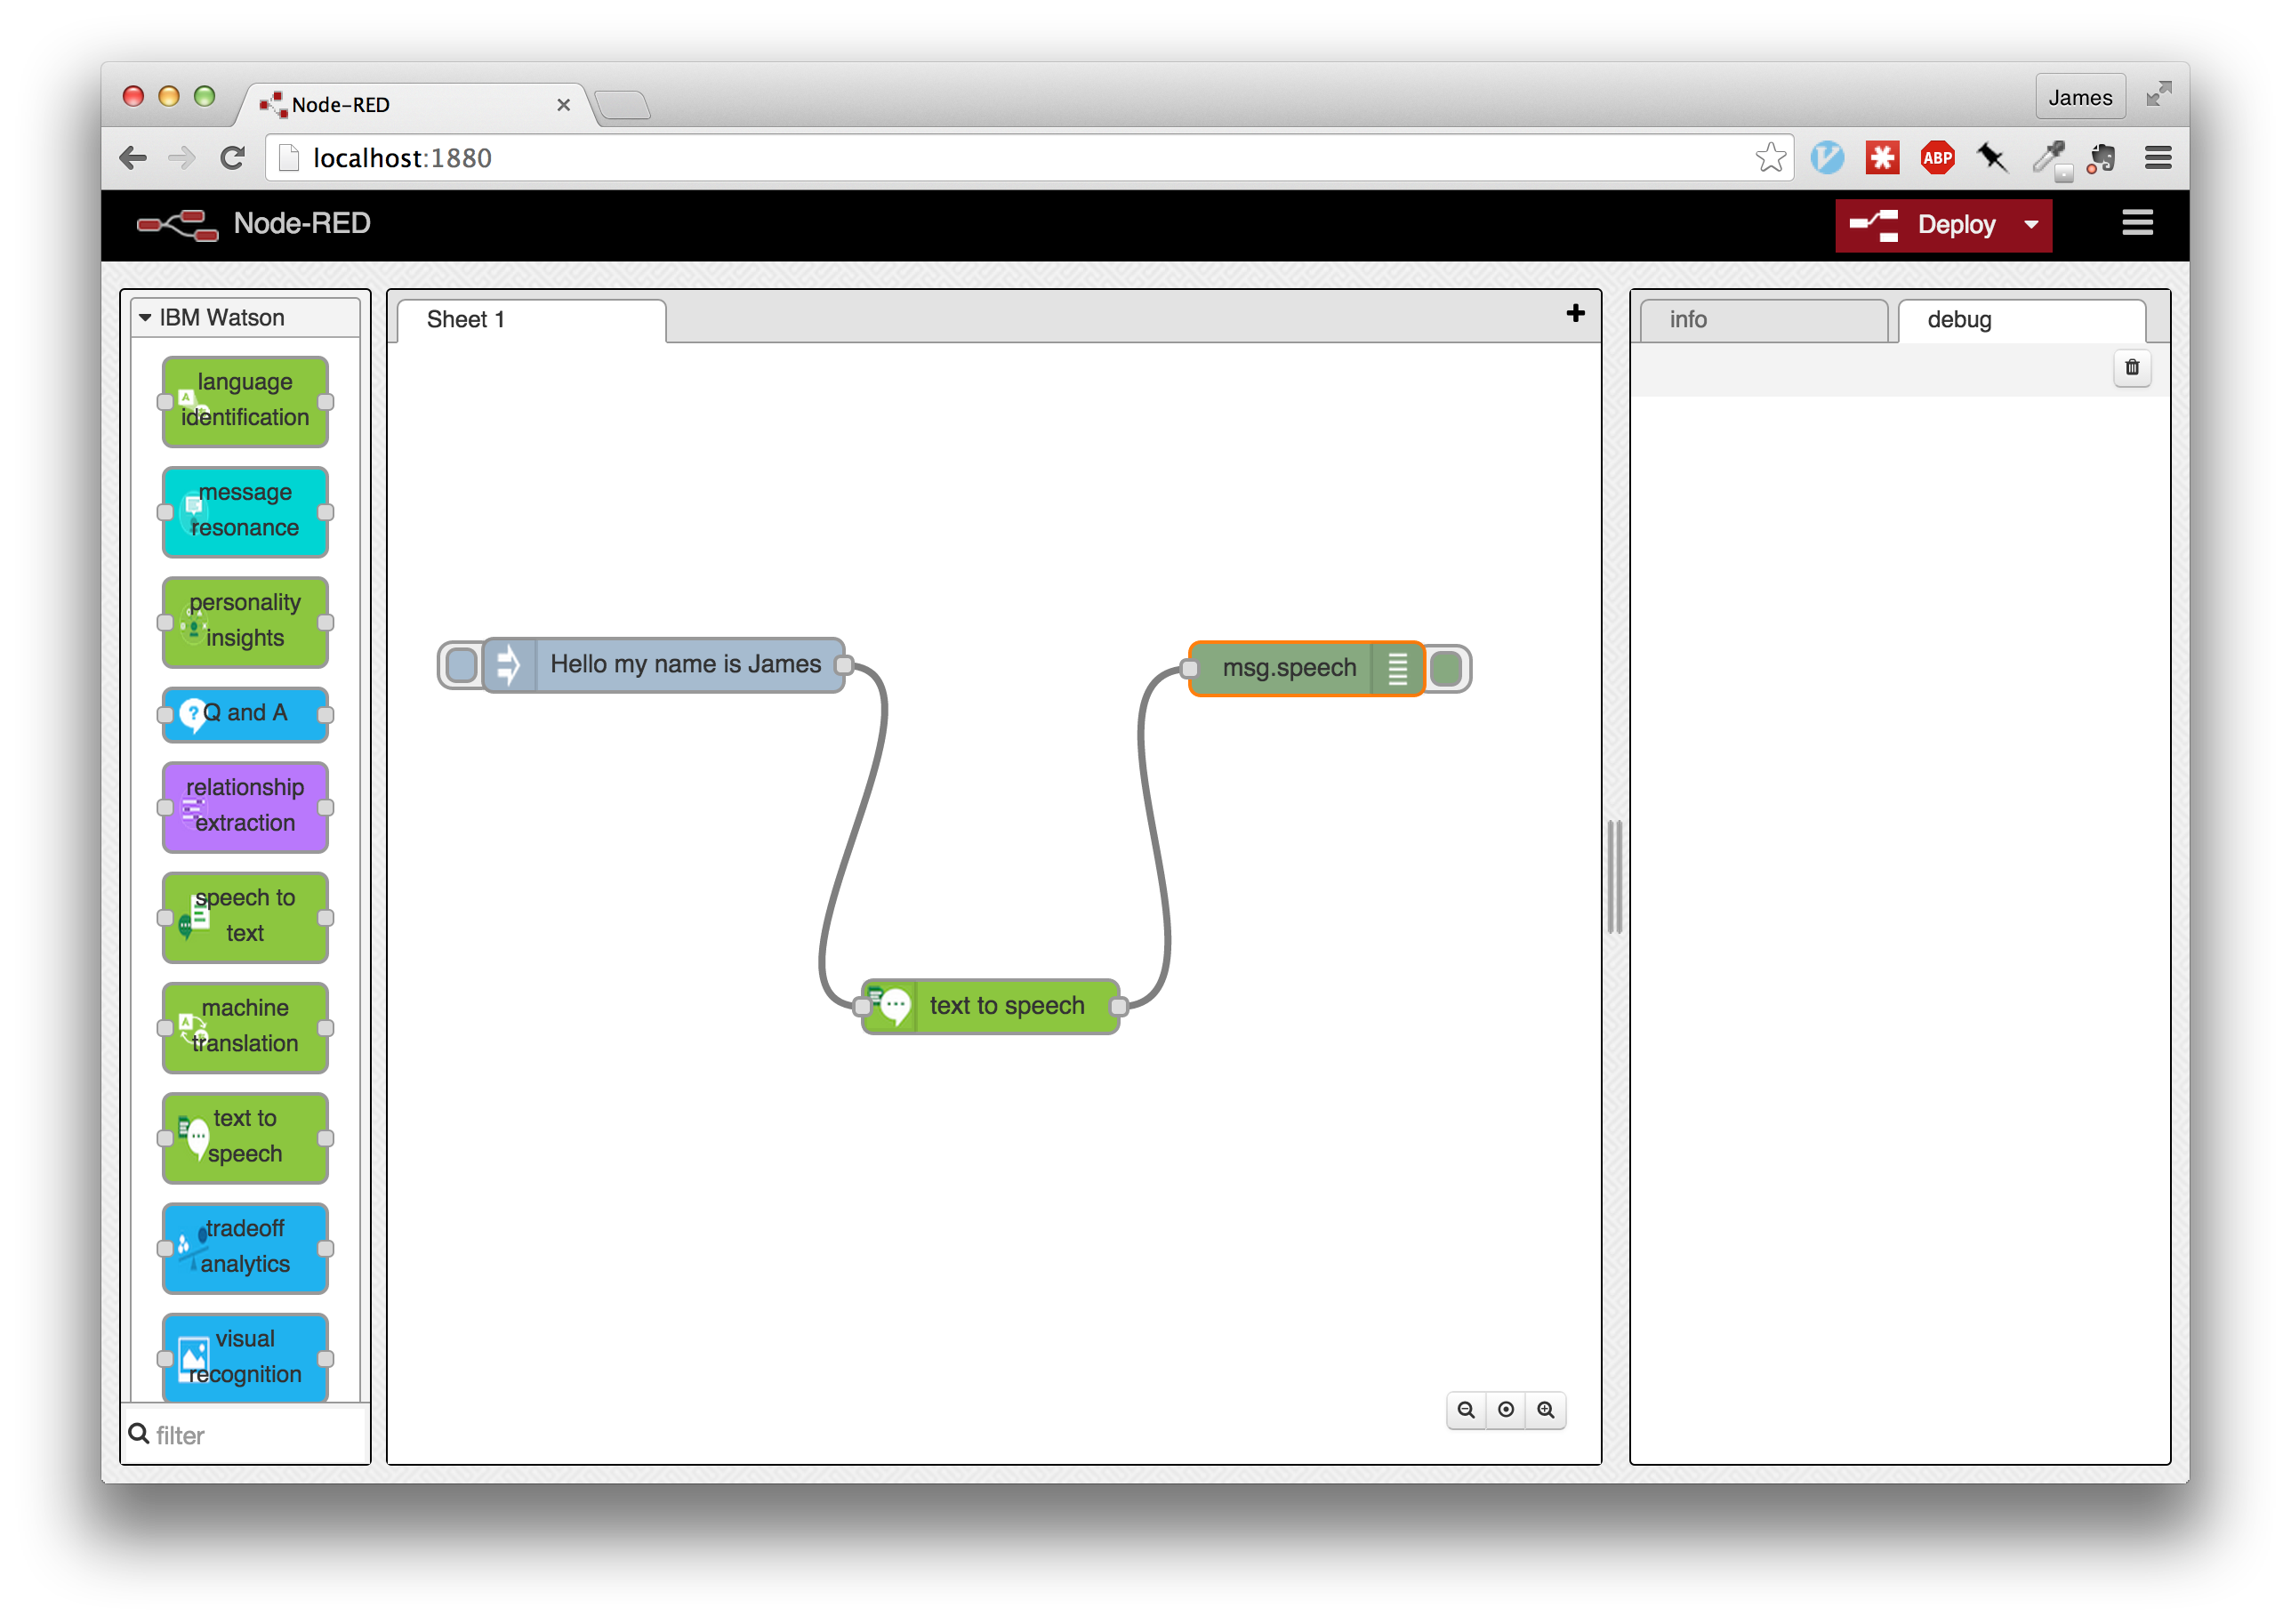Click the sidebar resize handle
The image size is (2291, 1624).
[1614, 876]
